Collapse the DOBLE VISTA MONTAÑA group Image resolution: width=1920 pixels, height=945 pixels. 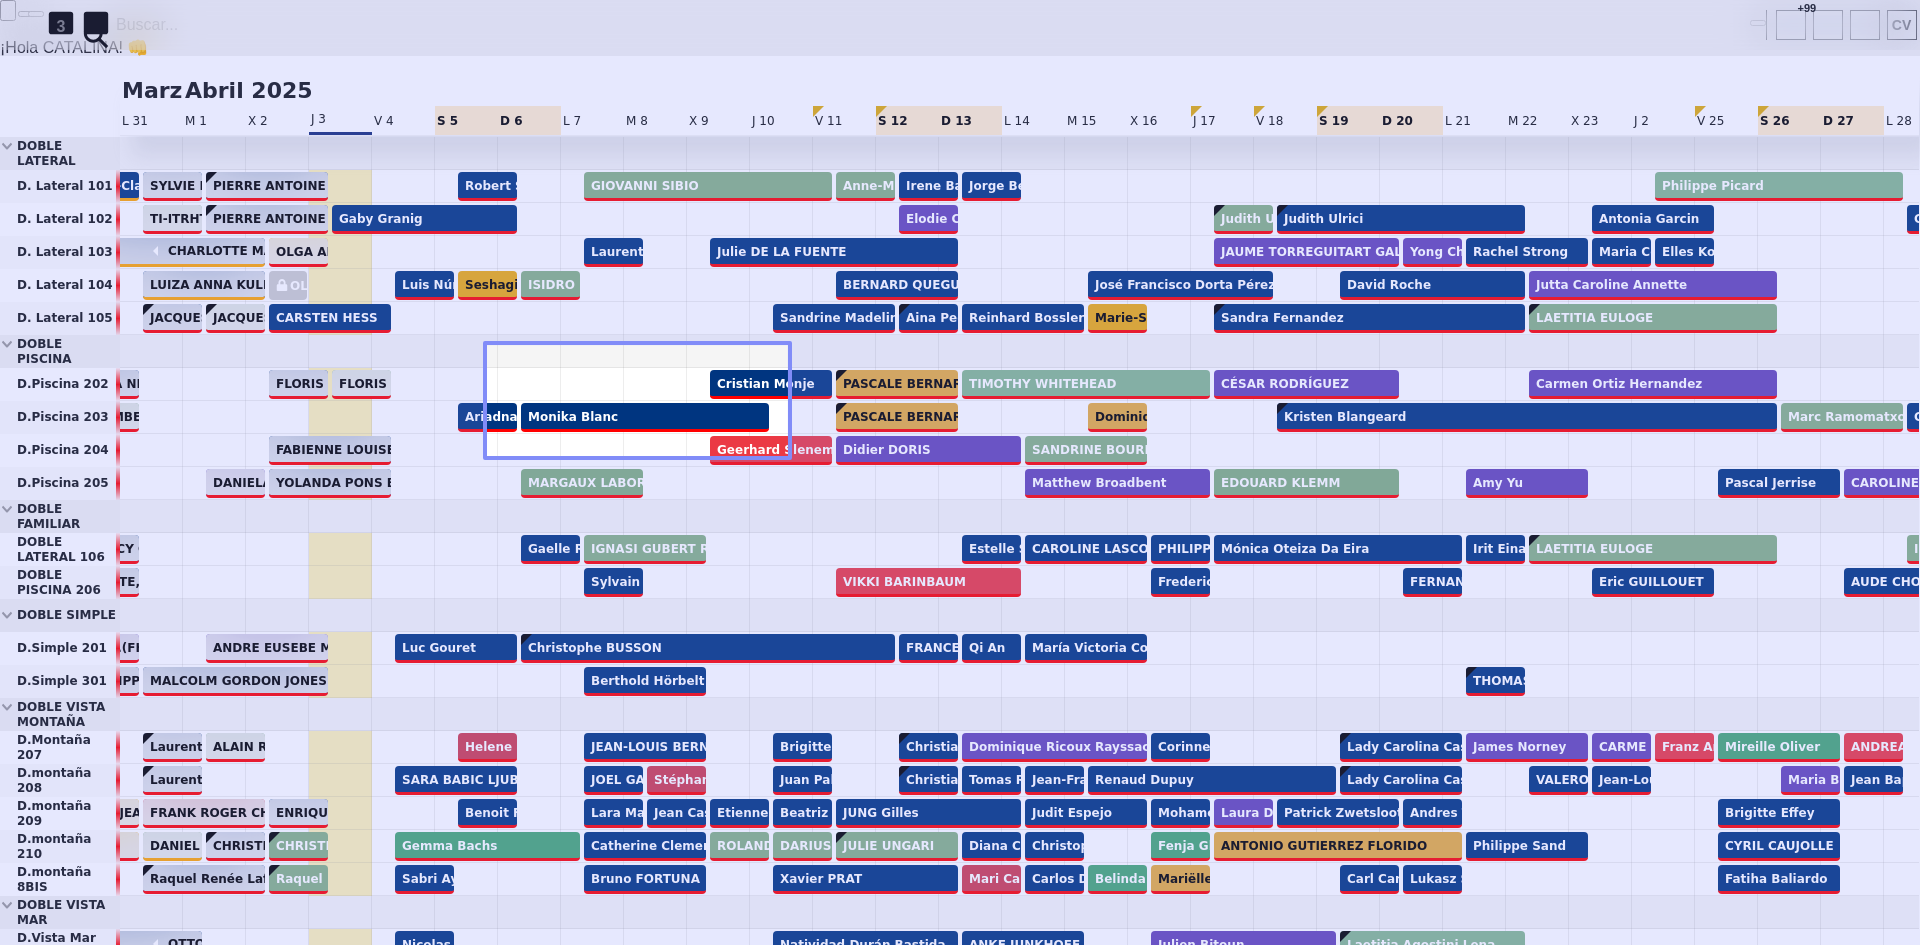click(x=8, y=707)
